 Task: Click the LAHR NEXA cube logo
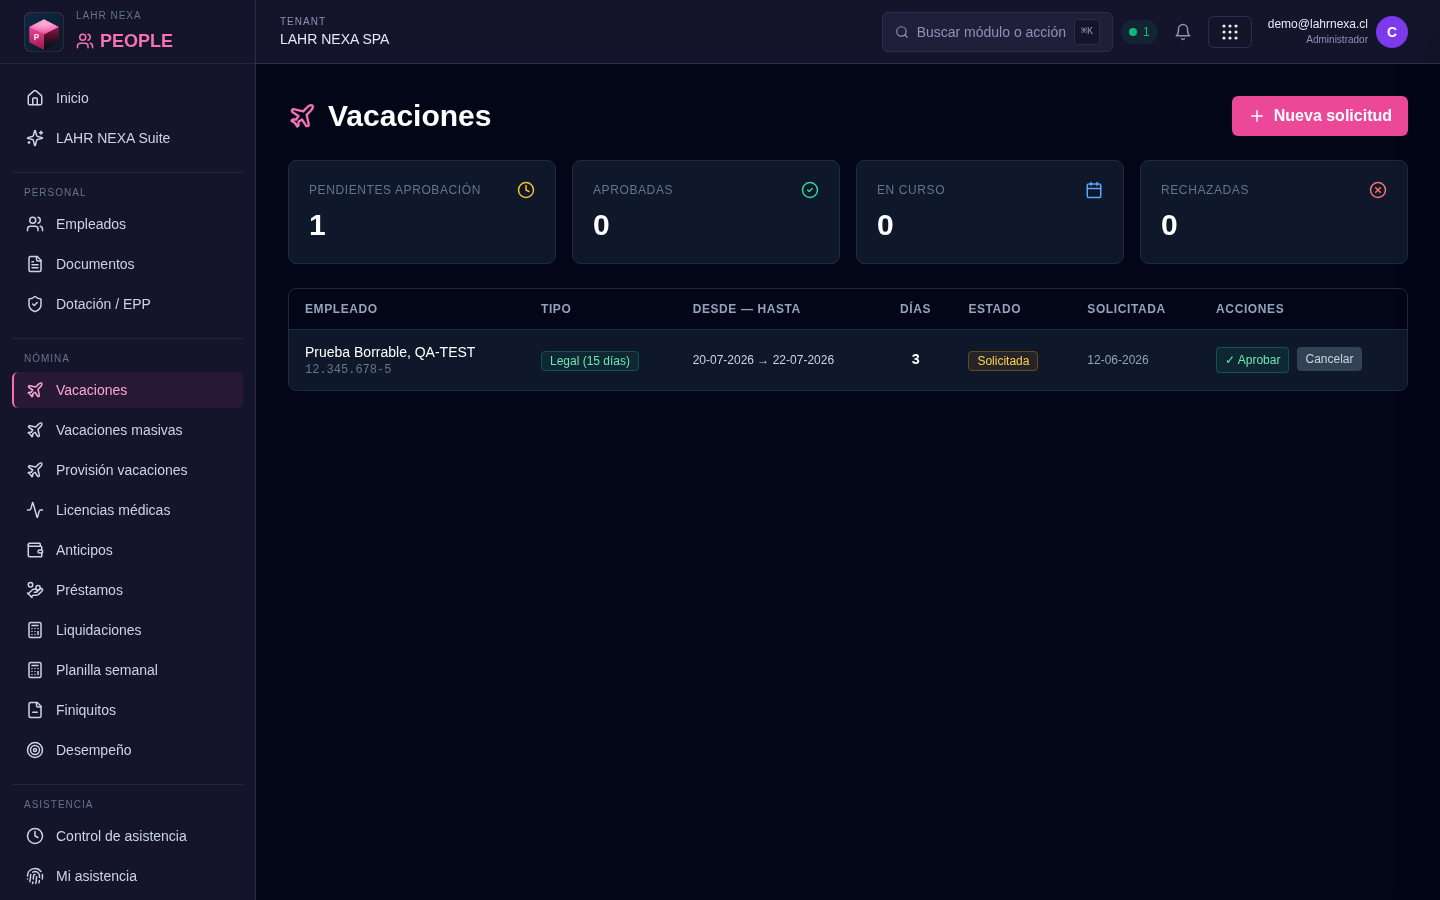point(44,32)
